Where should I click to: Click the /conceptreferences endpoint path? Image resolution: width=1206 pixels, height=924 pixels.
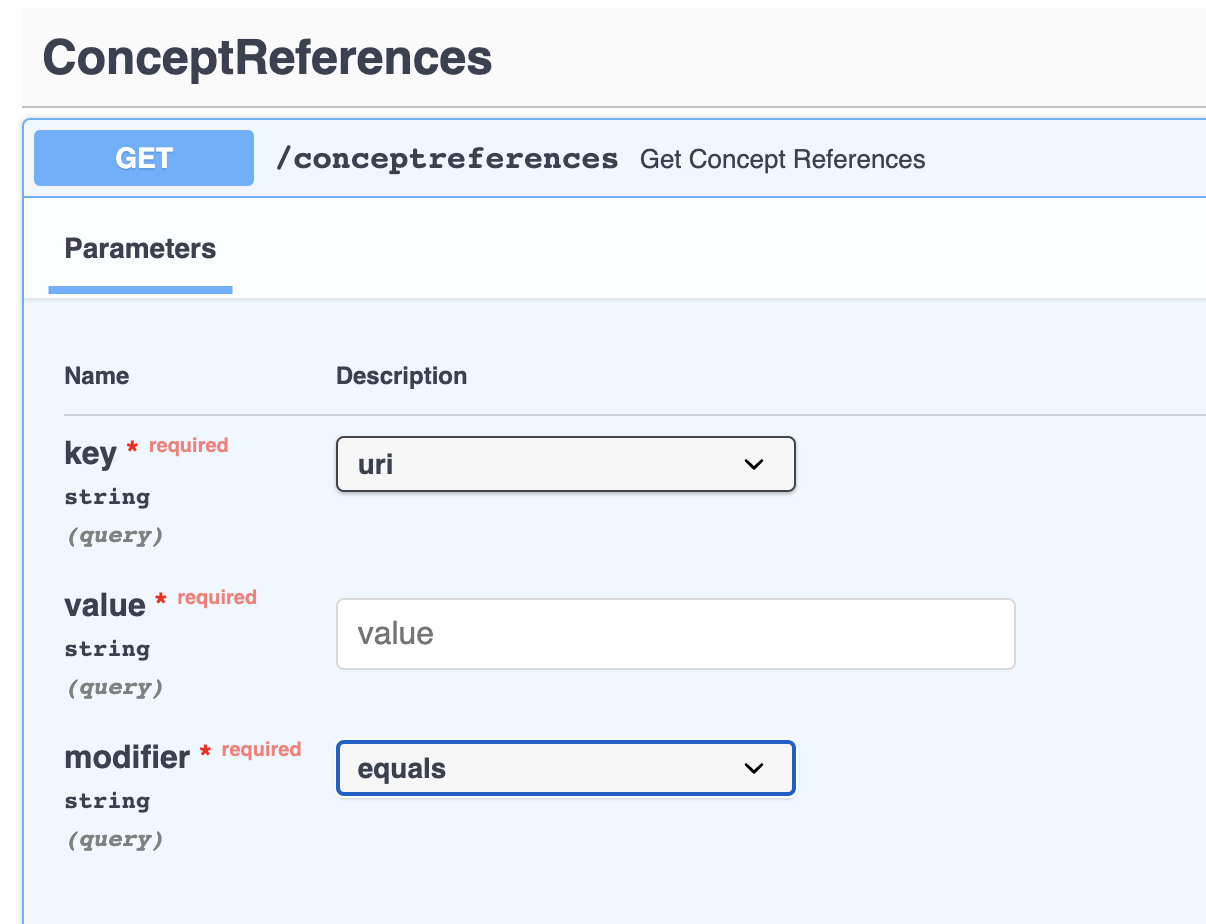point(446,157)
